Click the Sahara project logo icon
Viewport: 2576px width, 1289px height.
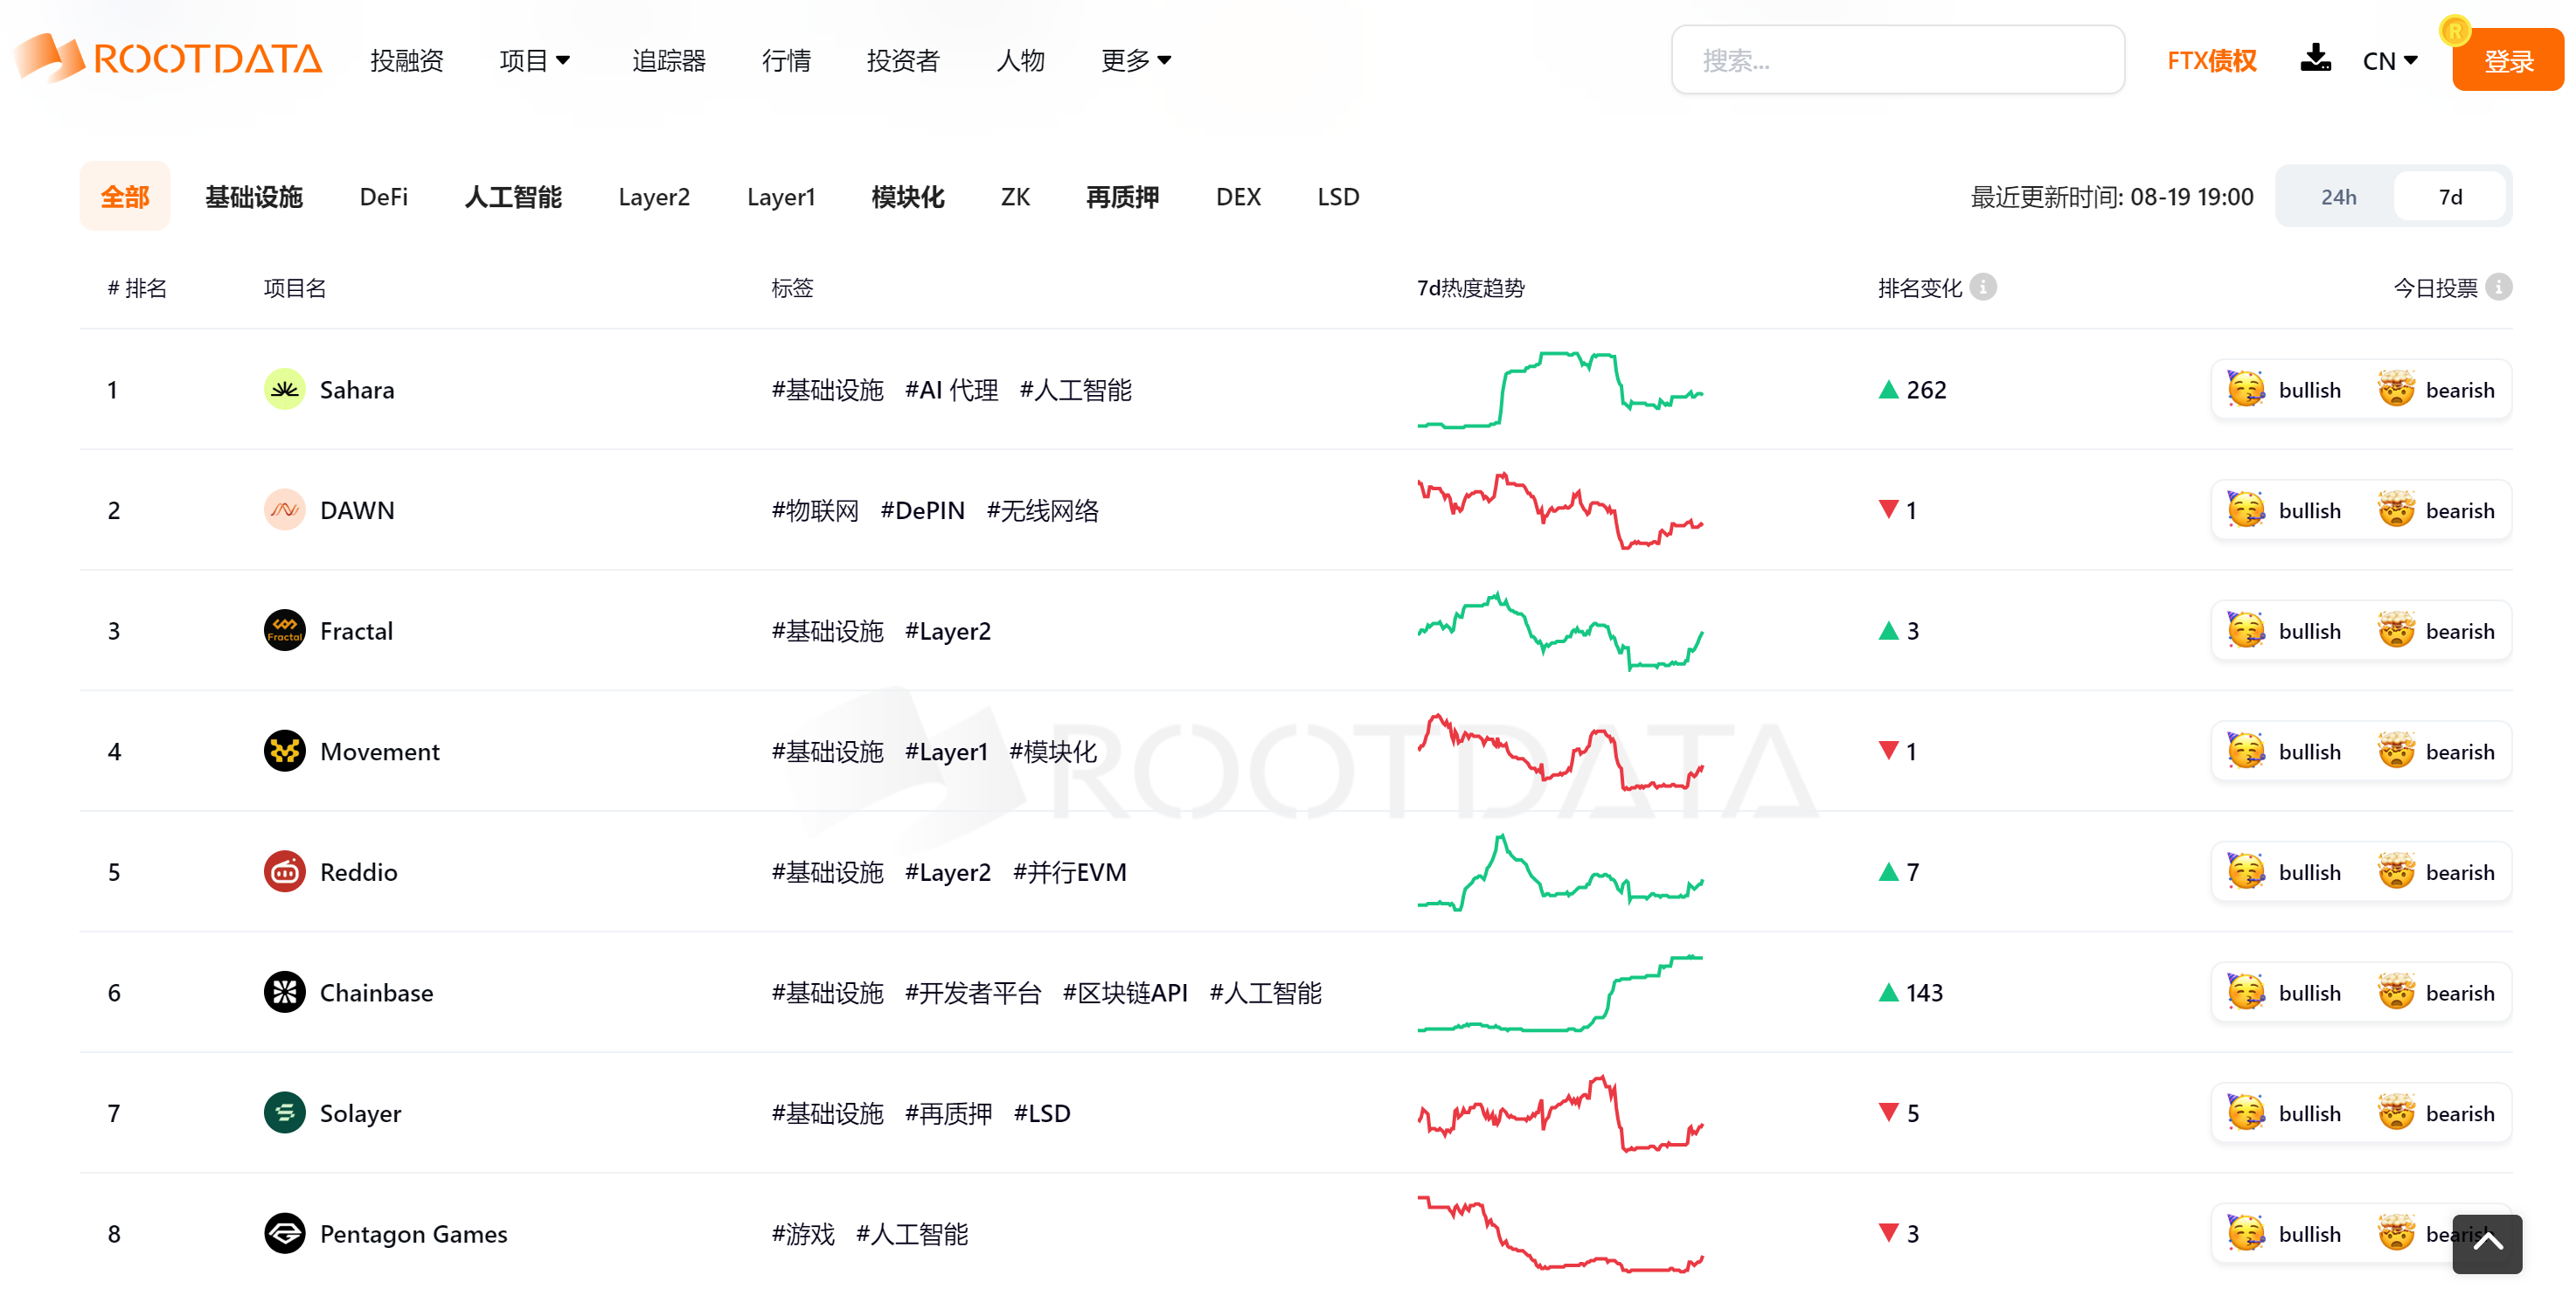point(284,389)
